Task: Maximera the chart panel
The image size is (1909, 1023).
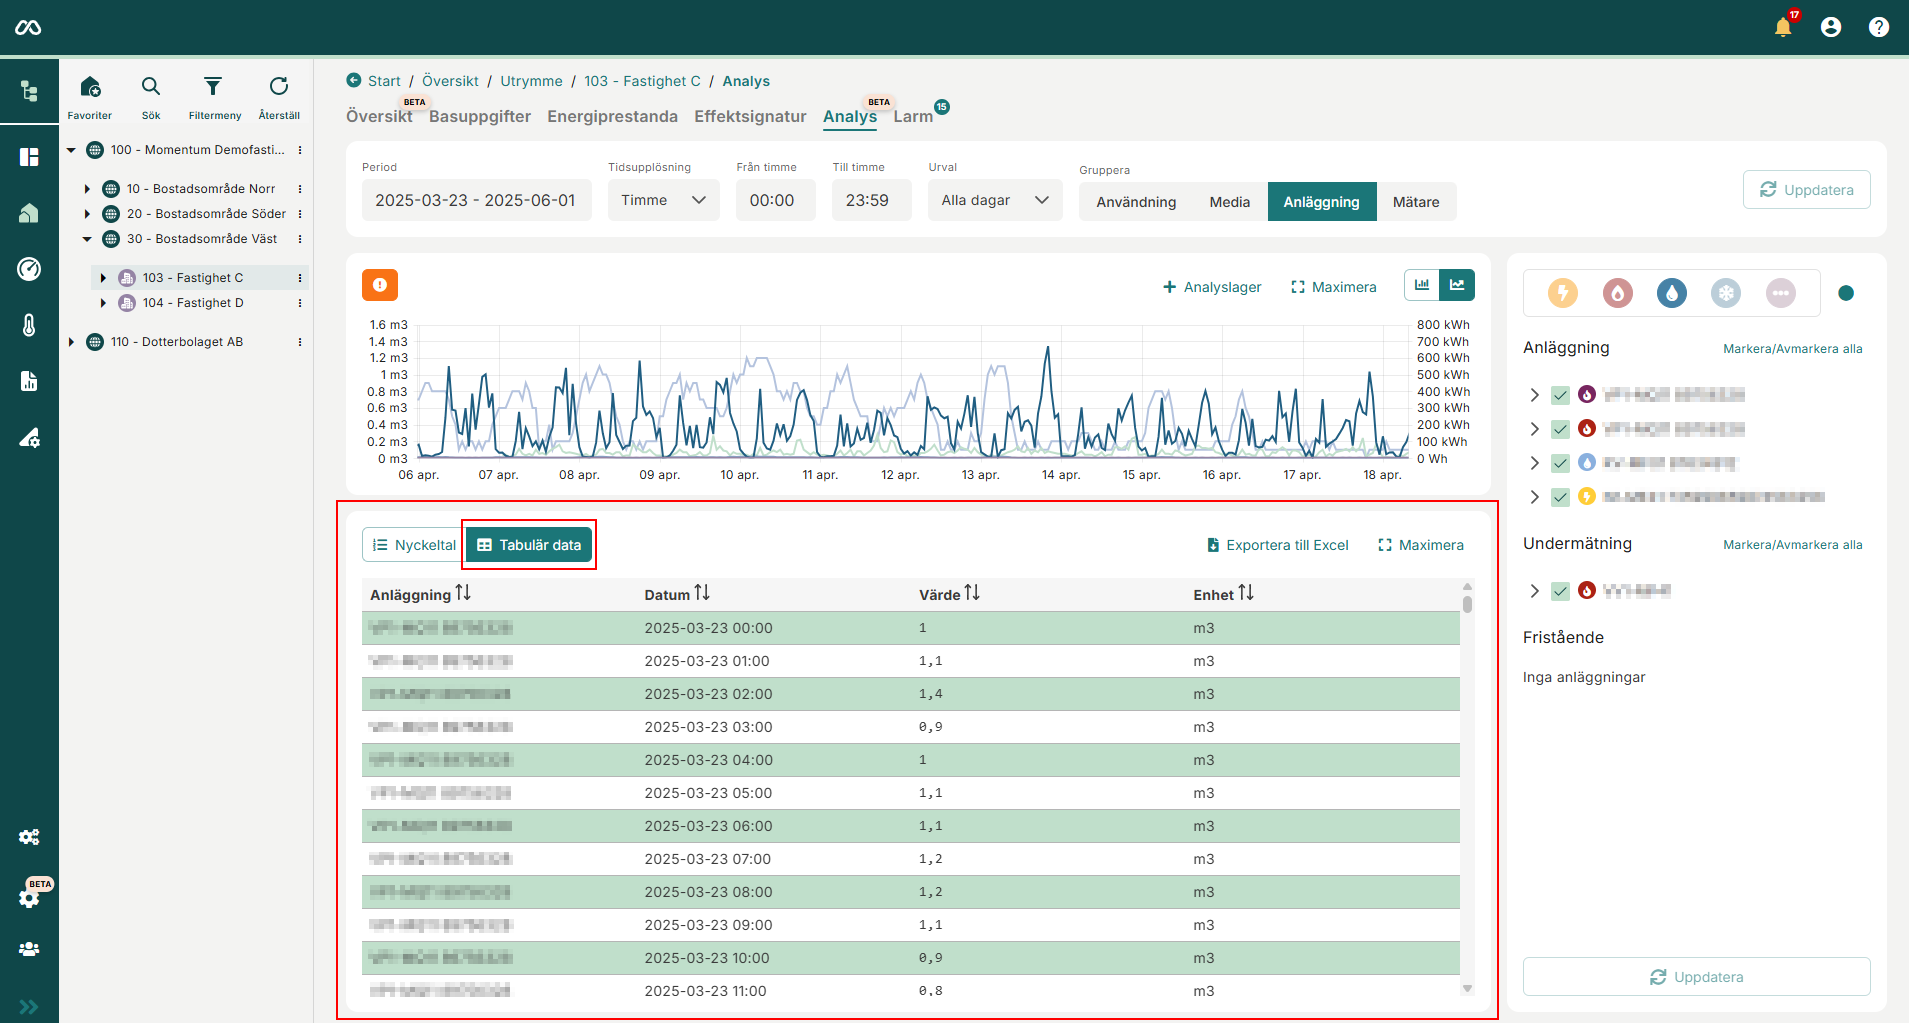Action: 1334,287
